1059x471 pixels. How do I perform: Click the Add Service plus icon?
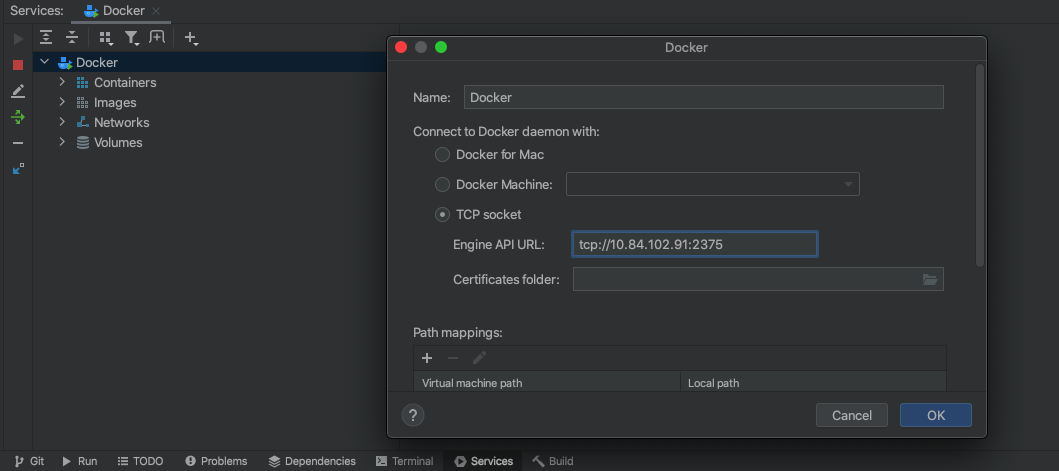[191, 38]
